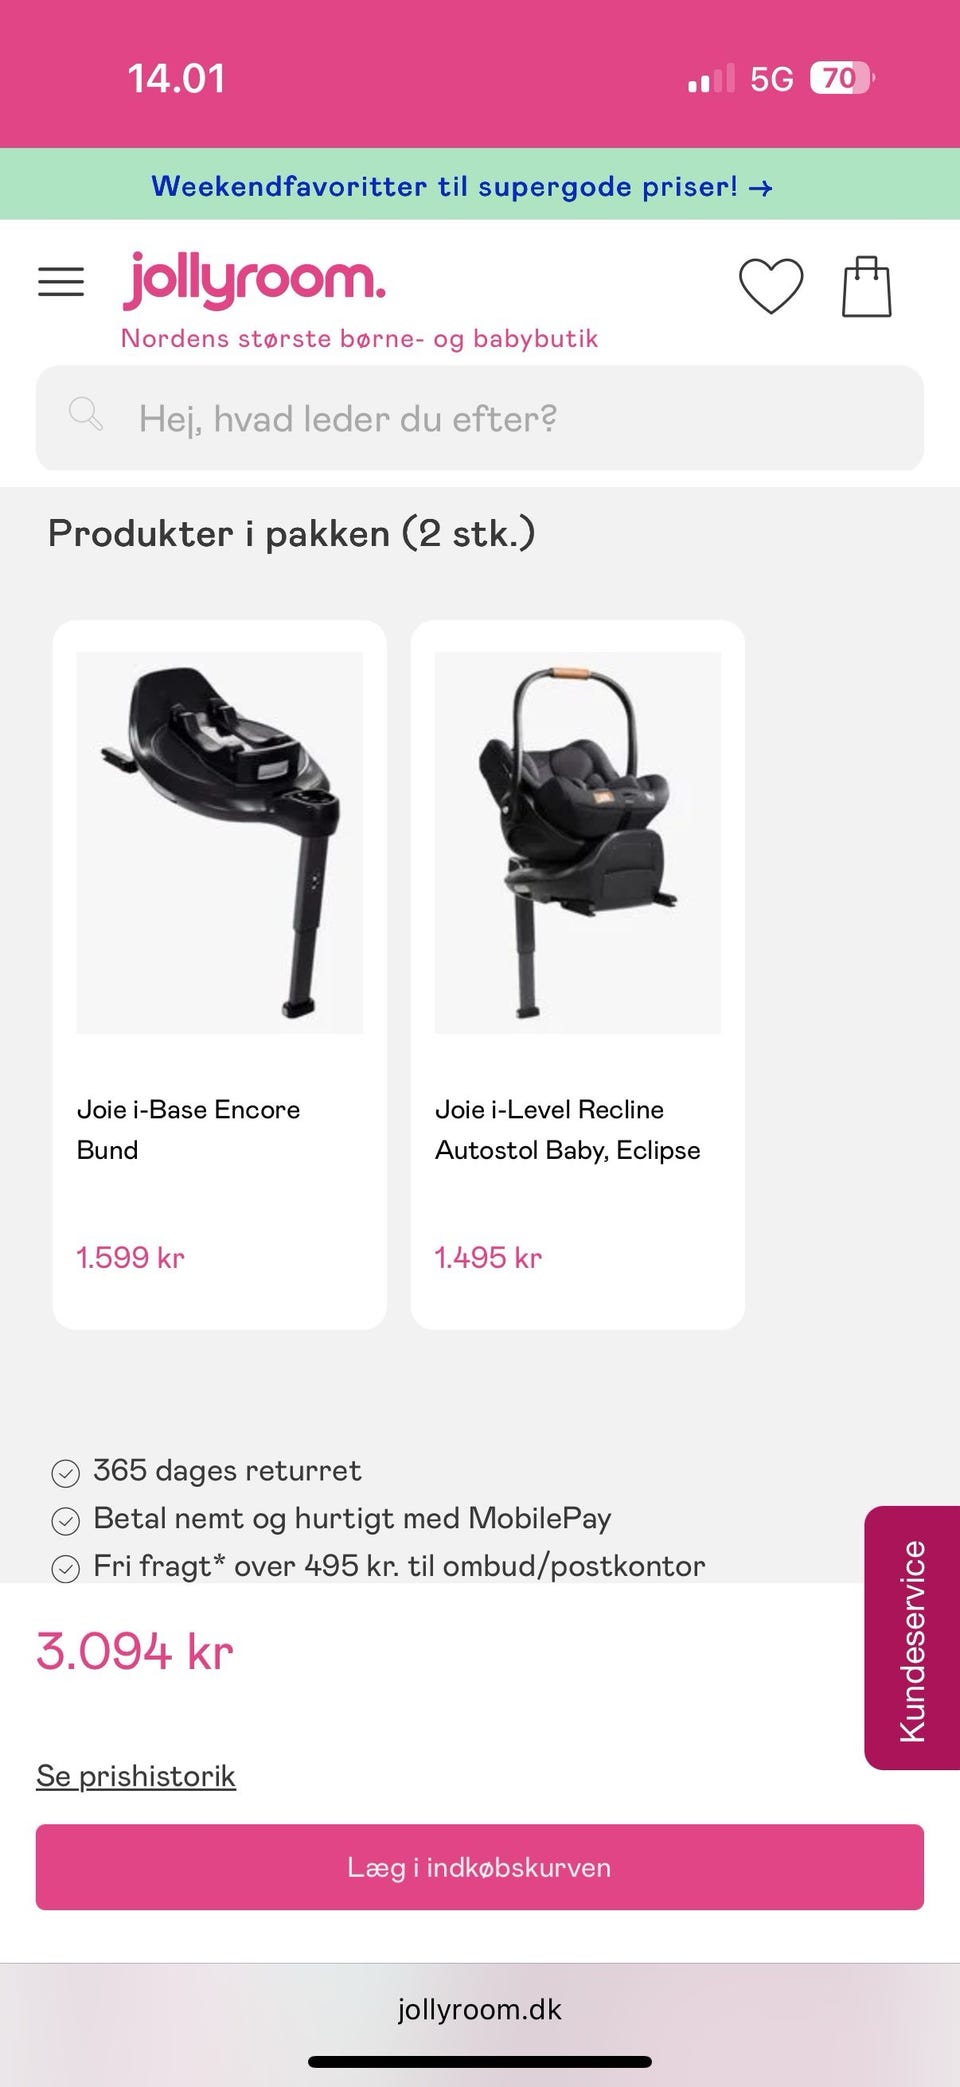960x2087 pixels.
Task: Open Joie i-Base Encore image
Action: 219,842
